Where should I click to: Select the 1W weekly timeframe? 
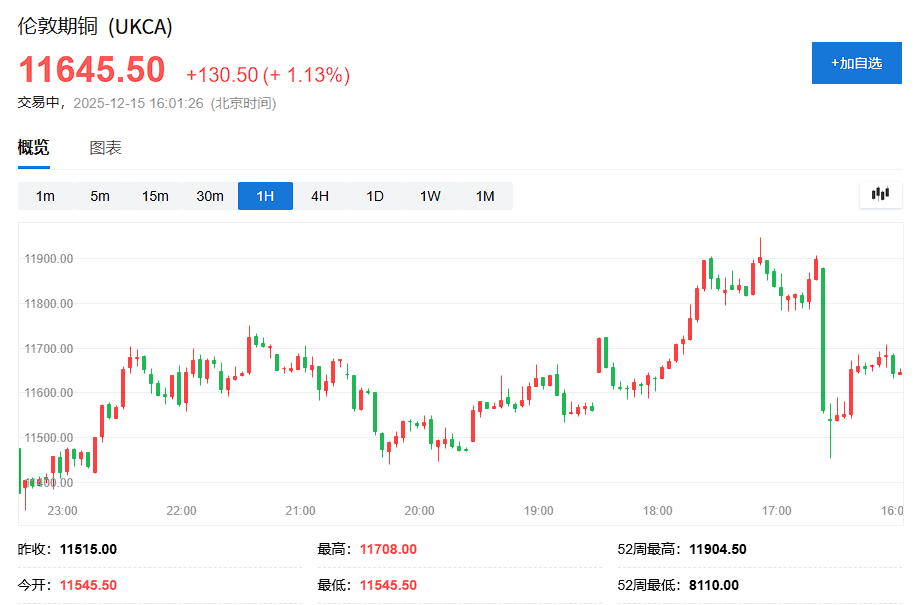click(429, 196)
